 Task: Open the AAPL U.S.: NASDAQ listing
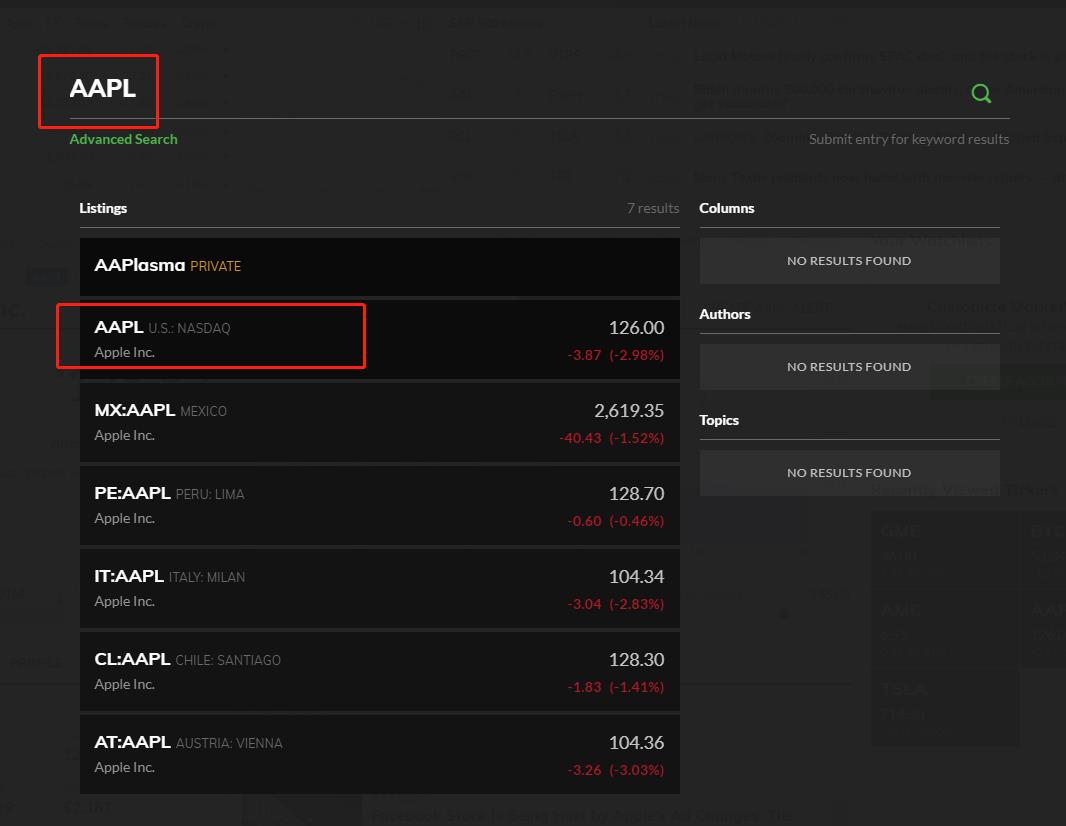pos(379,339)
